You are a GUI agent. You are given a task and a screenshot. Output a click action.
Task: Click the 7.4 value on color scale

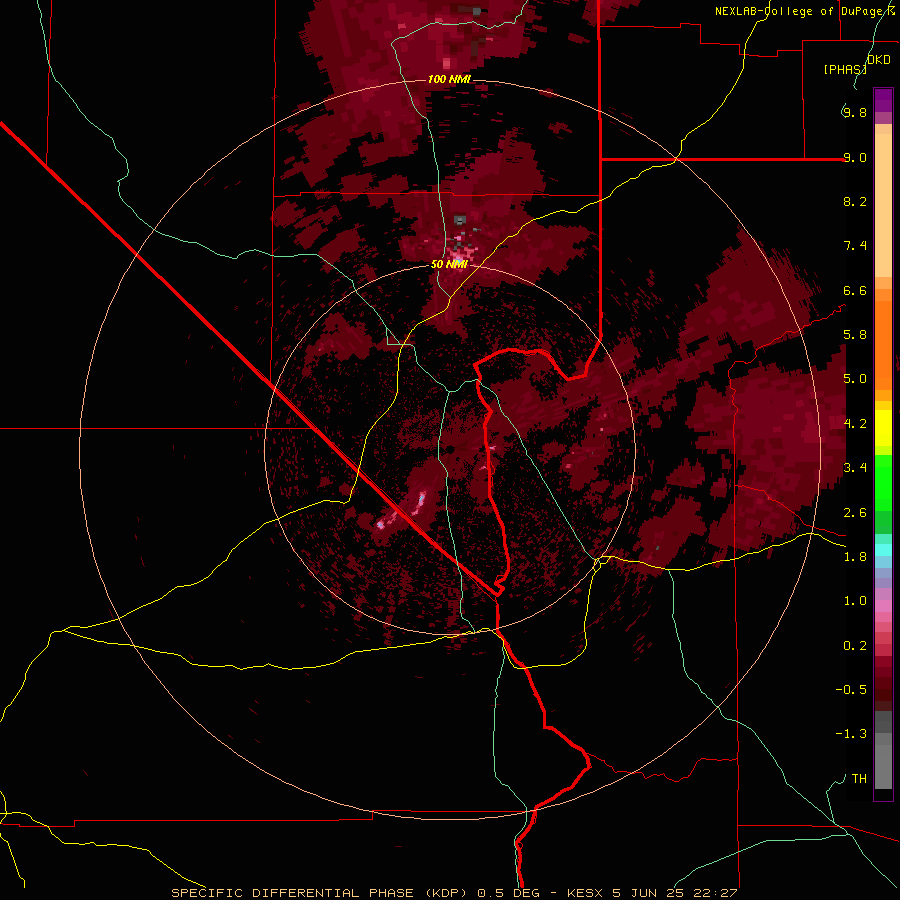click(855, 246)
